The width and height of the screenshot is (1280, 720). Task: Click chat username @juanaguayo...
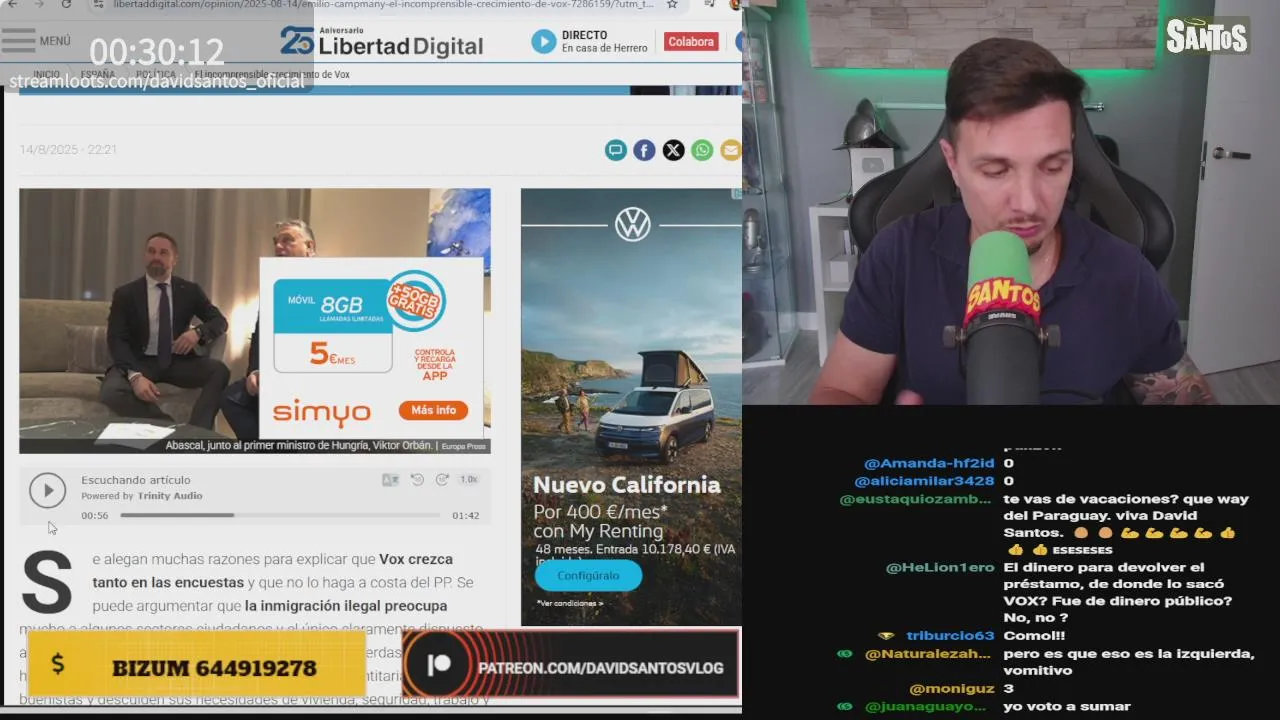tap(925, 706)
